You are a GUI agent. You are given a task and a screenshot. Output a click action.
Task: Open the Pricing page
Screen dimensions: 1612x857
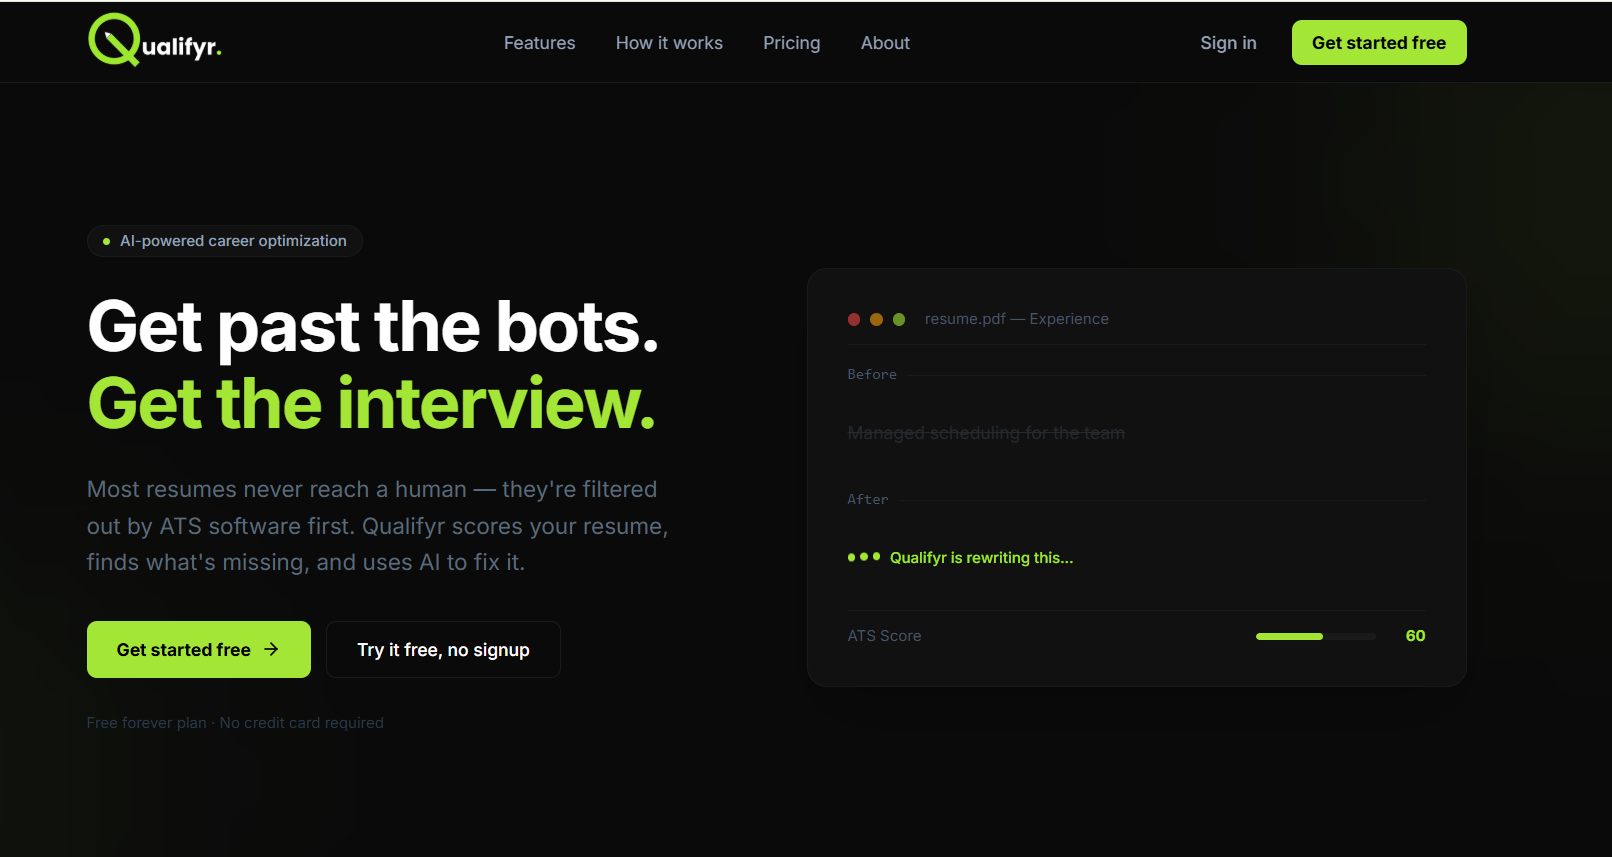click(792, 43)
